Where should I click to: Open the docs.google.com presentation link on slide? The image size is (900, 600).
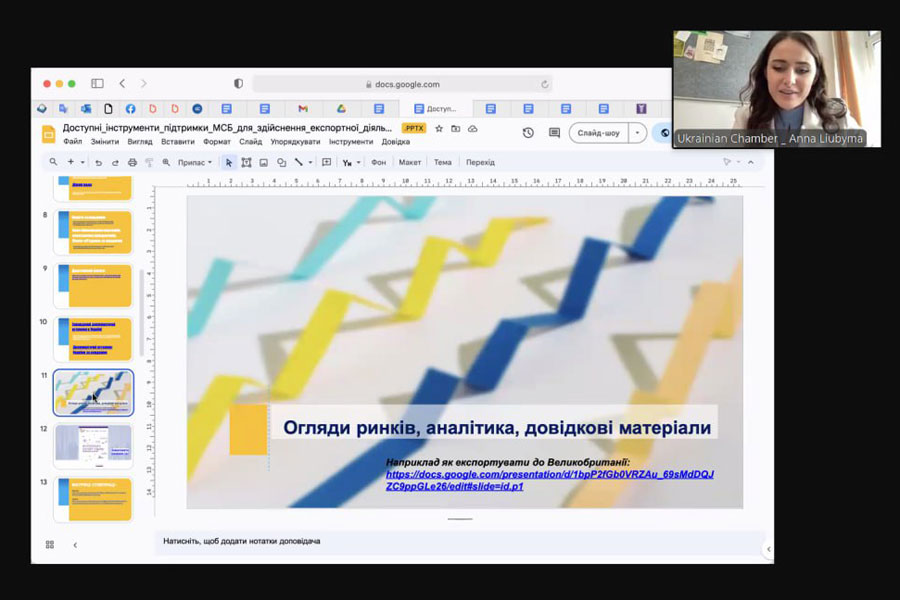(x=549, y=480)
